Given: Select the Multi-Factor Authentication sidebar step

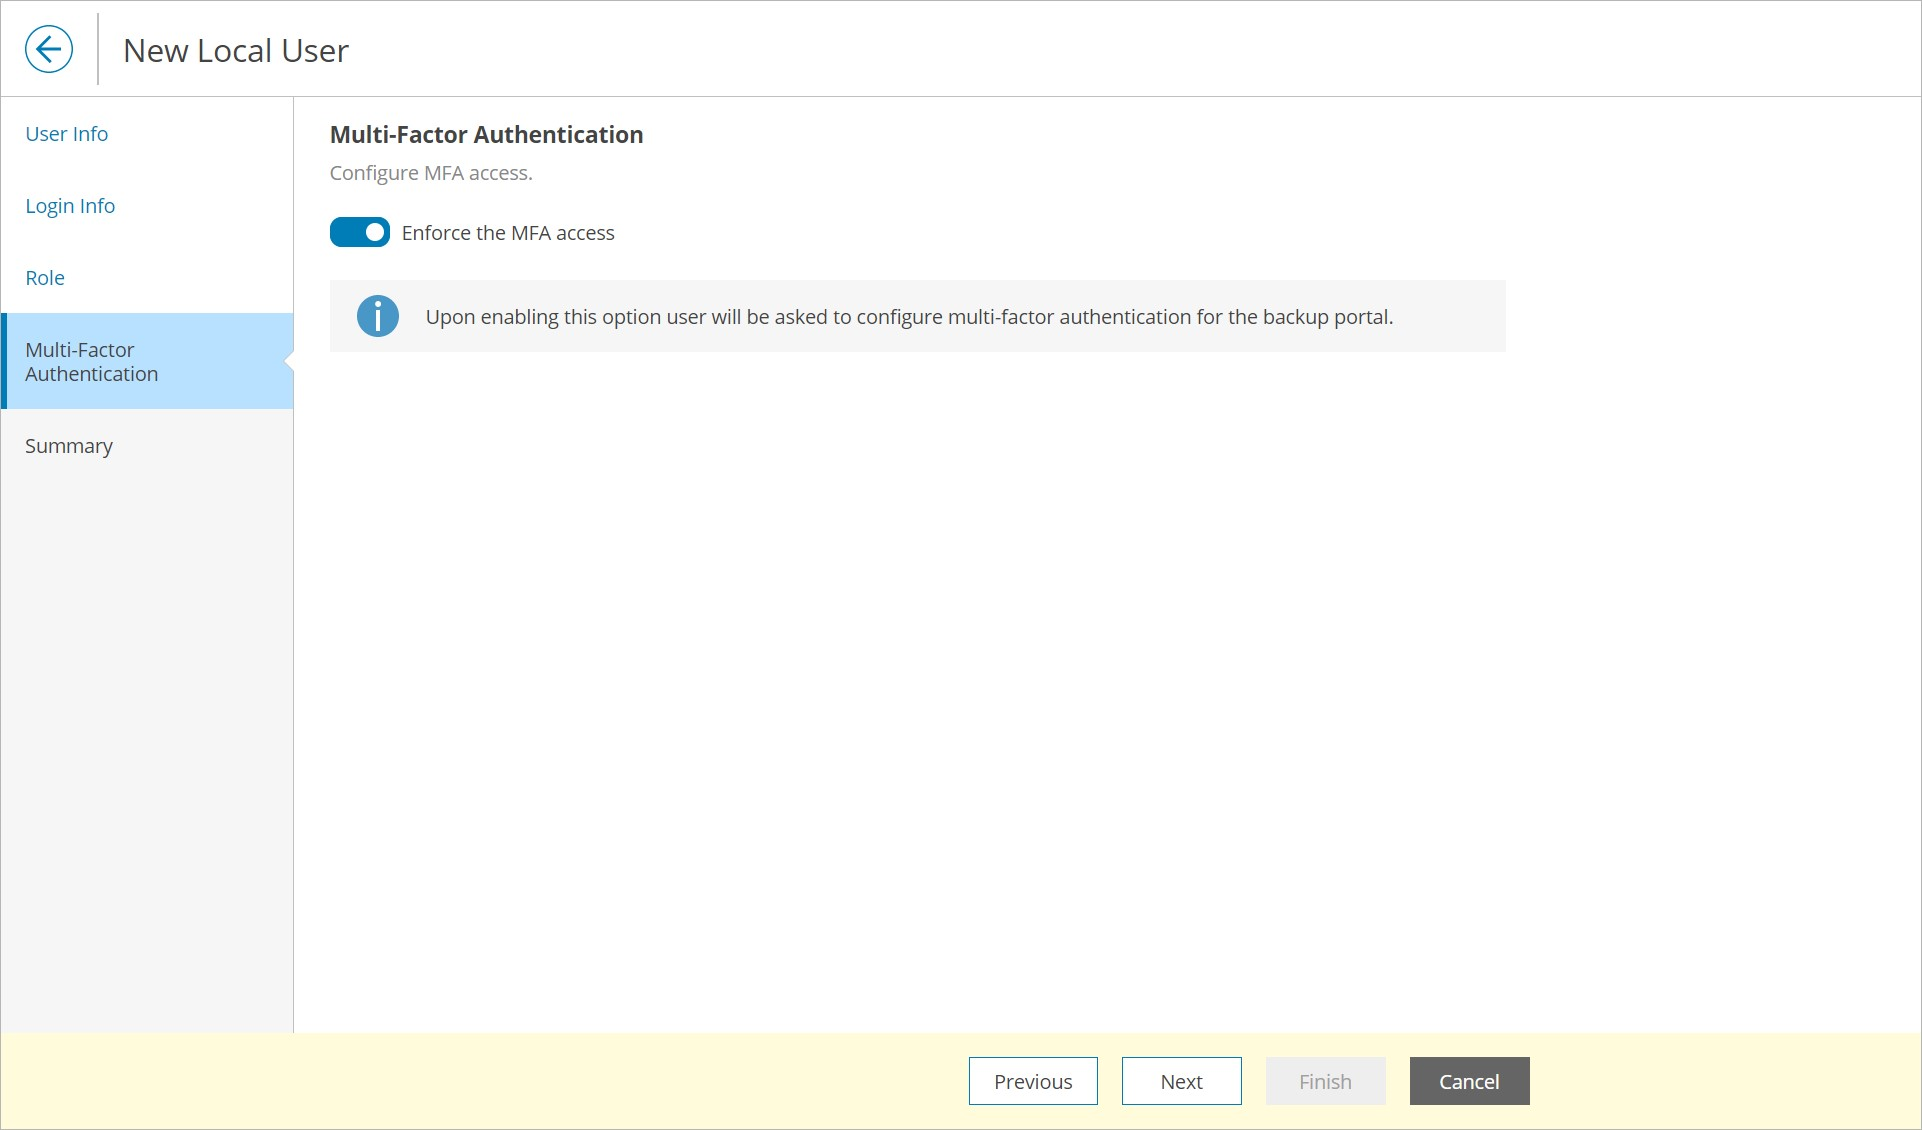Looking at the screenshot, I should (x=92, y=362).
